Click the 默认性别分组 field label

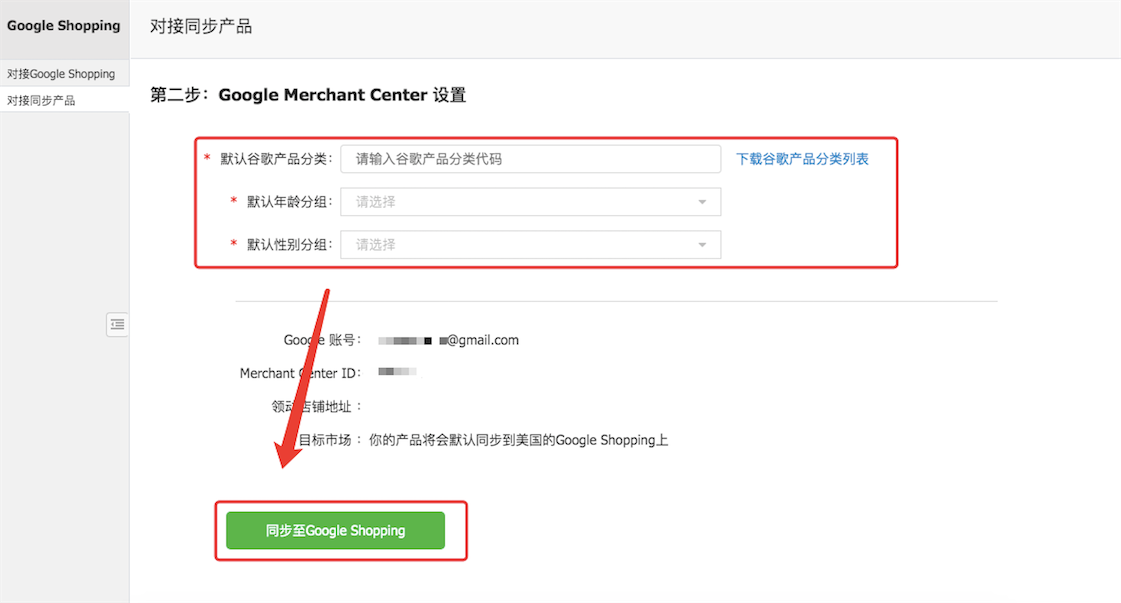(289, 245)
